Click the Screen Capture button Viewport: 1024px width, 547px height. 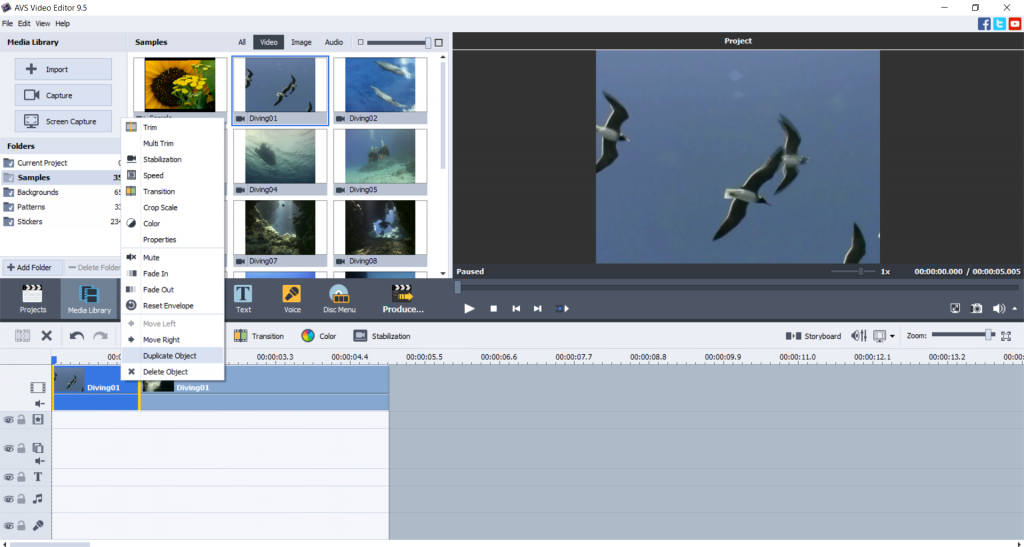point(63,121)
